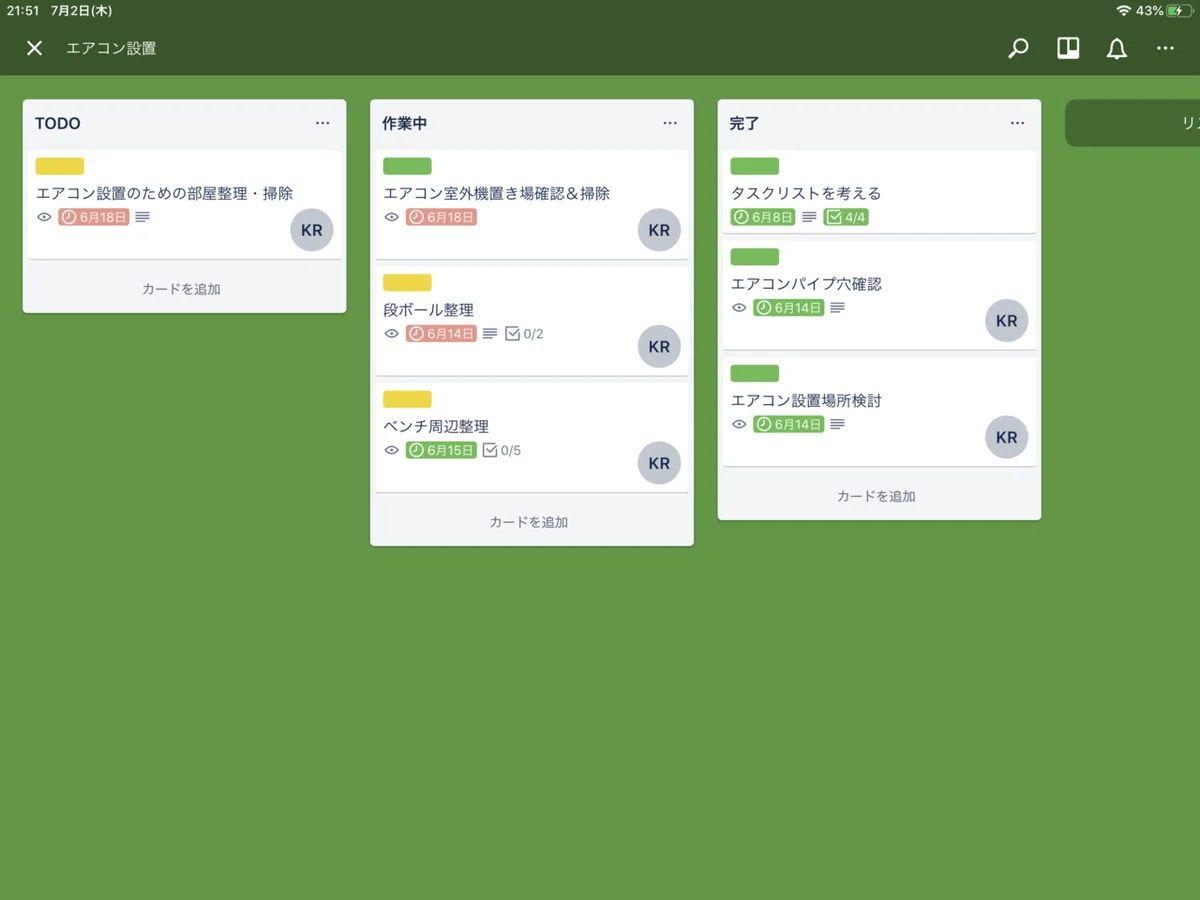Toggle watch eye on エアコンパイプ穴確認 card
The width and height of the screenshot is (1200, 900).
click(x=739, y=308)
